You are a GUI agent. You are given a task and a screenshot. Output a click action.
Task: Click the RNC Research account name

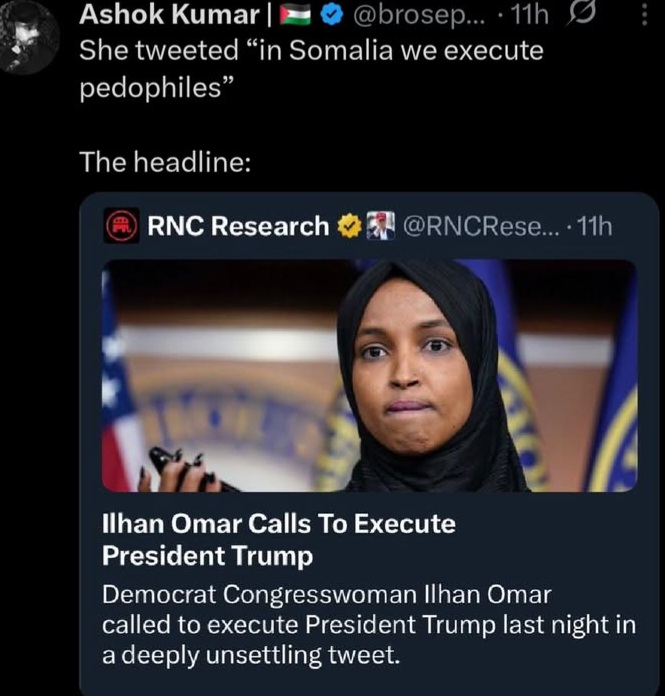[238, 227]
